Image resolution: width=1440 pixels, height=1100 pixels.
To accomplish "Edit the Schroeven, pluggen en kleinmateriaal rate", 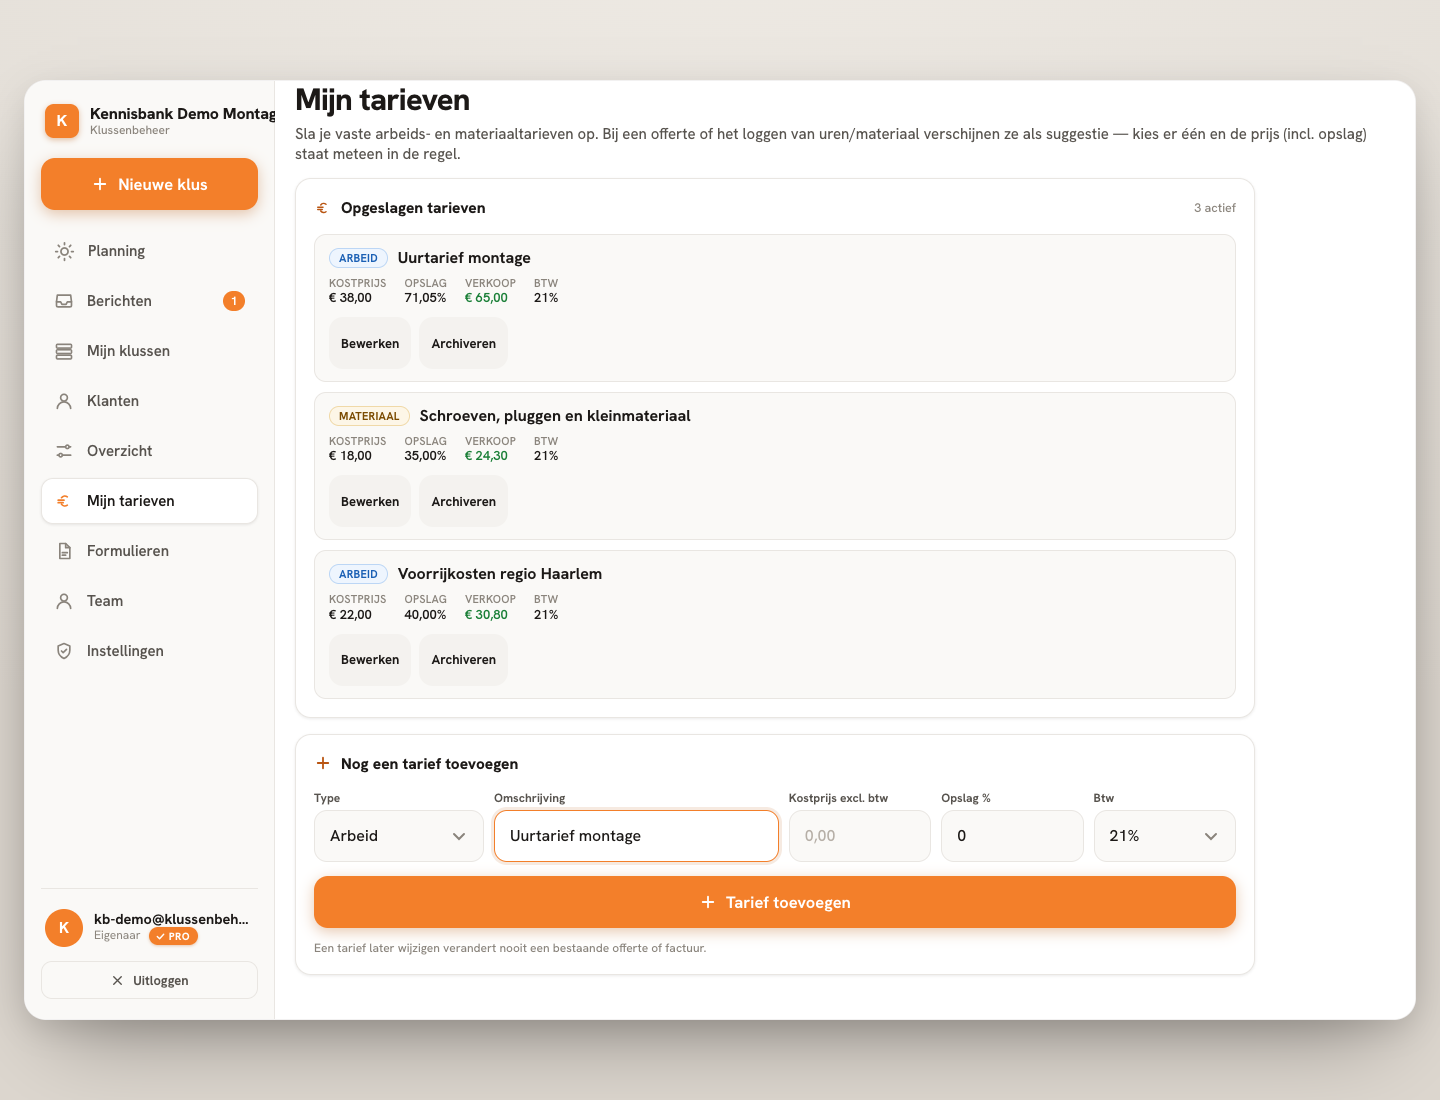I will click(370, 502).
